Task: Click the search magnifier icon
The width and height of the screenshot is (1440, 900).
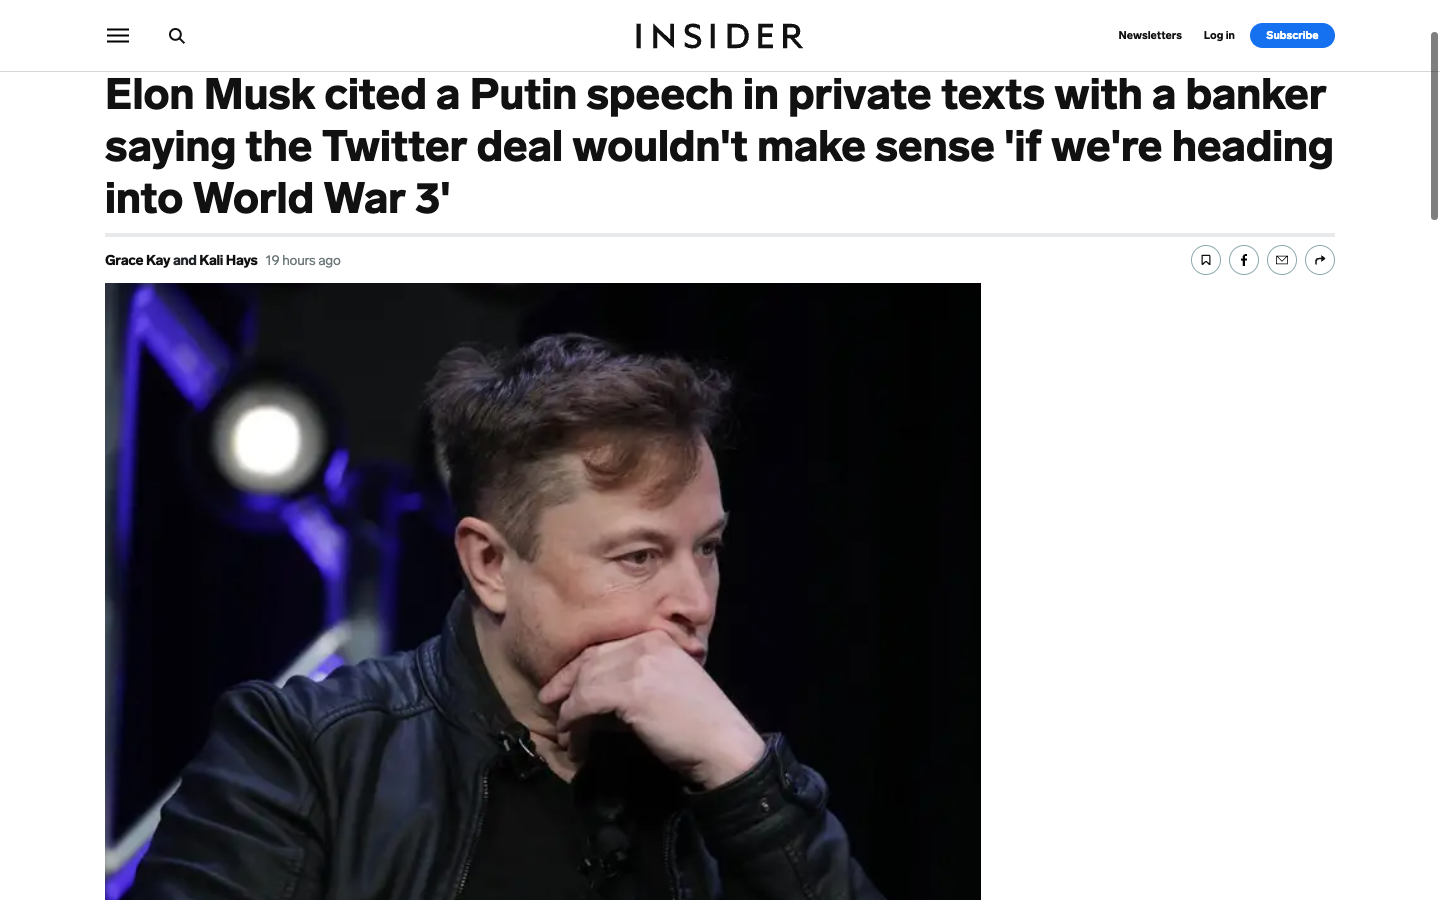Action: [177, 36]
